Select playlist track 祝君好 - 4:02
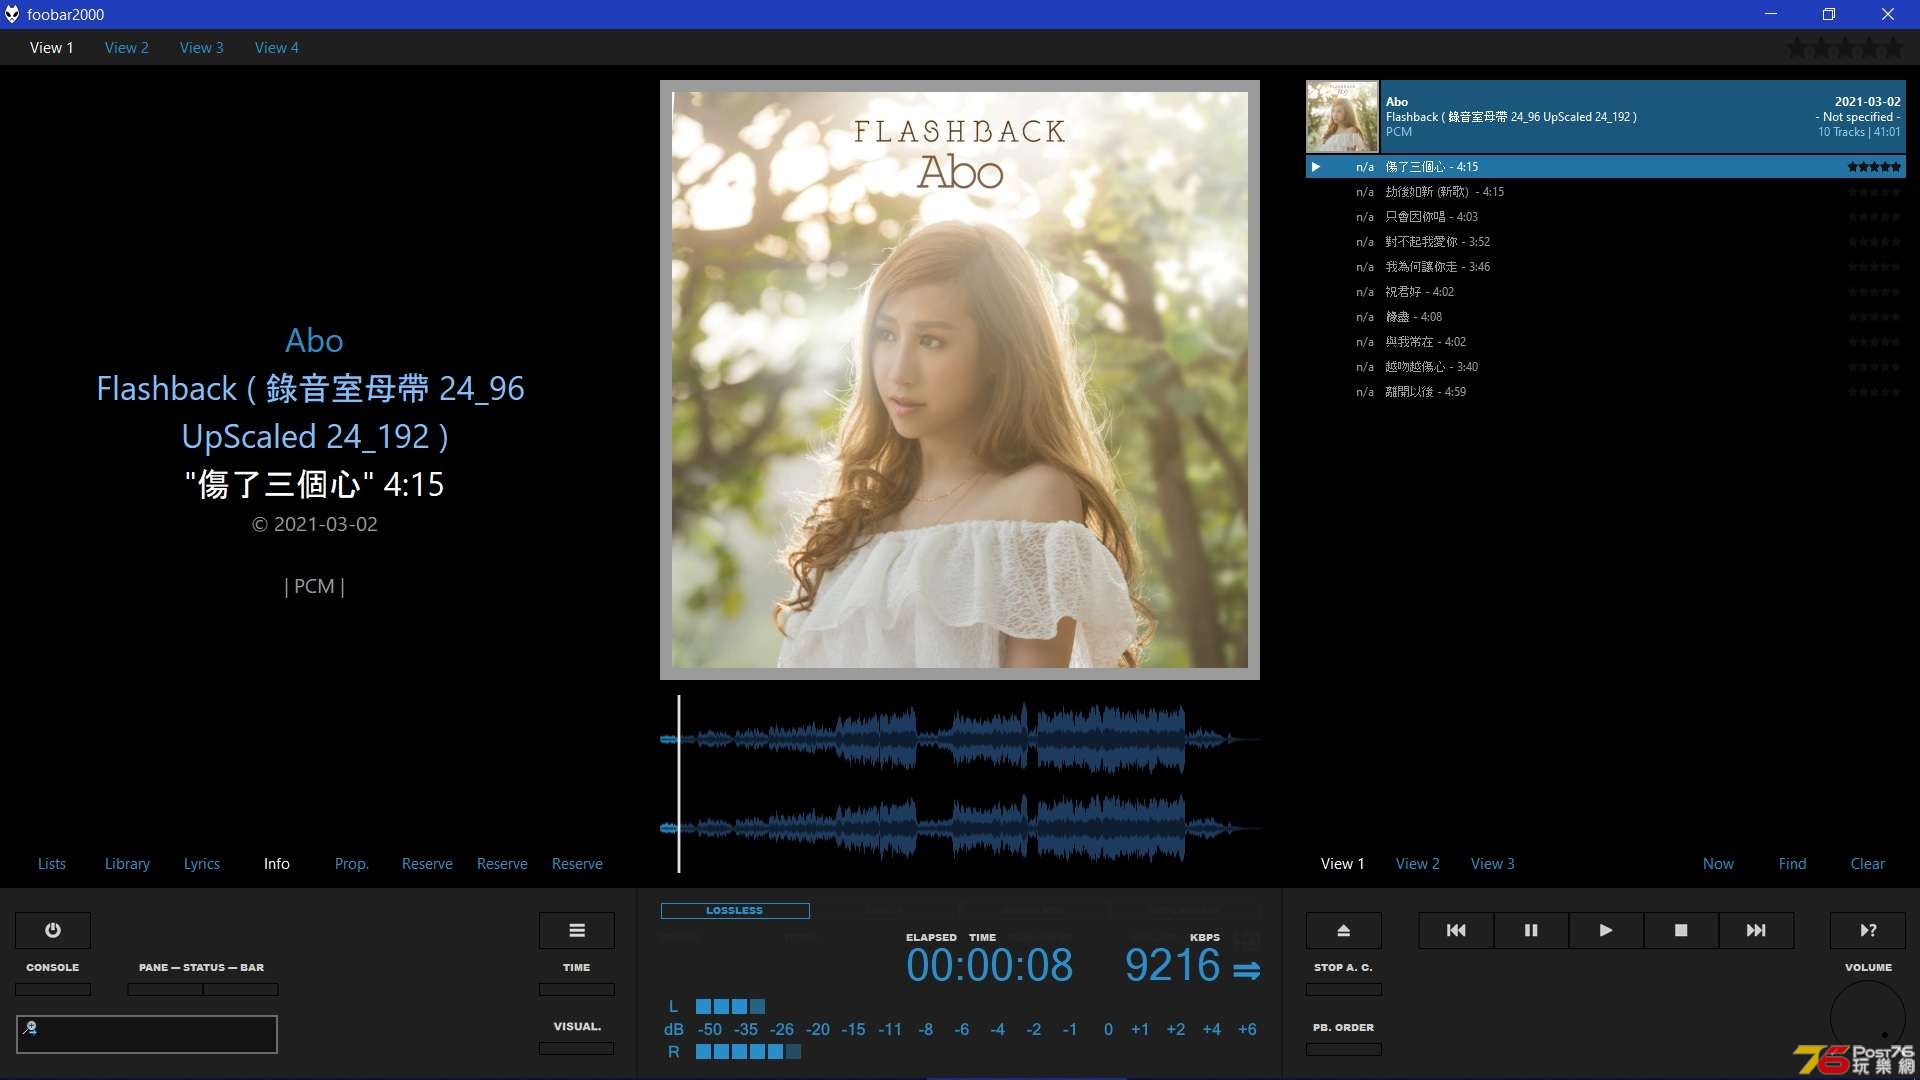Screen dimensions: 1920x1080 1606,292
